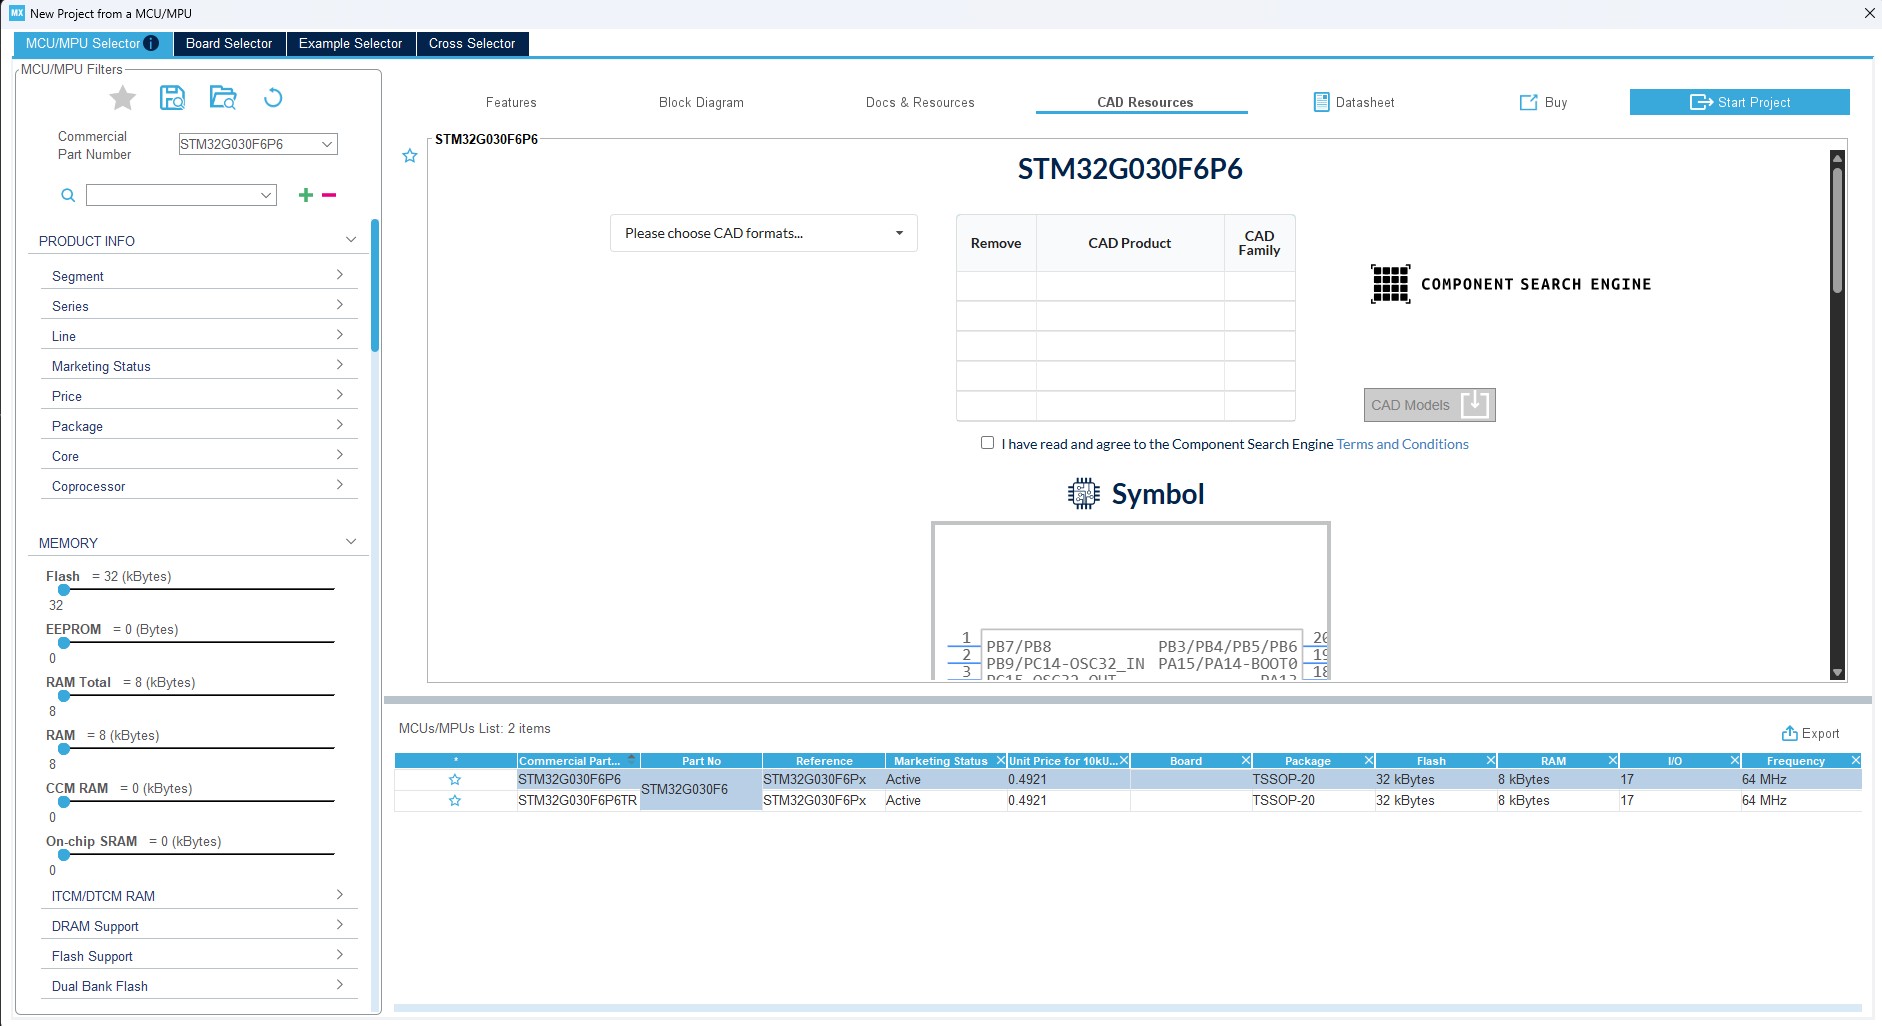This screenshot has height=1026, width=1882.
Task: Tick the Component Search Engine terms agreement checkbox
Action: [x=988, y=443]
